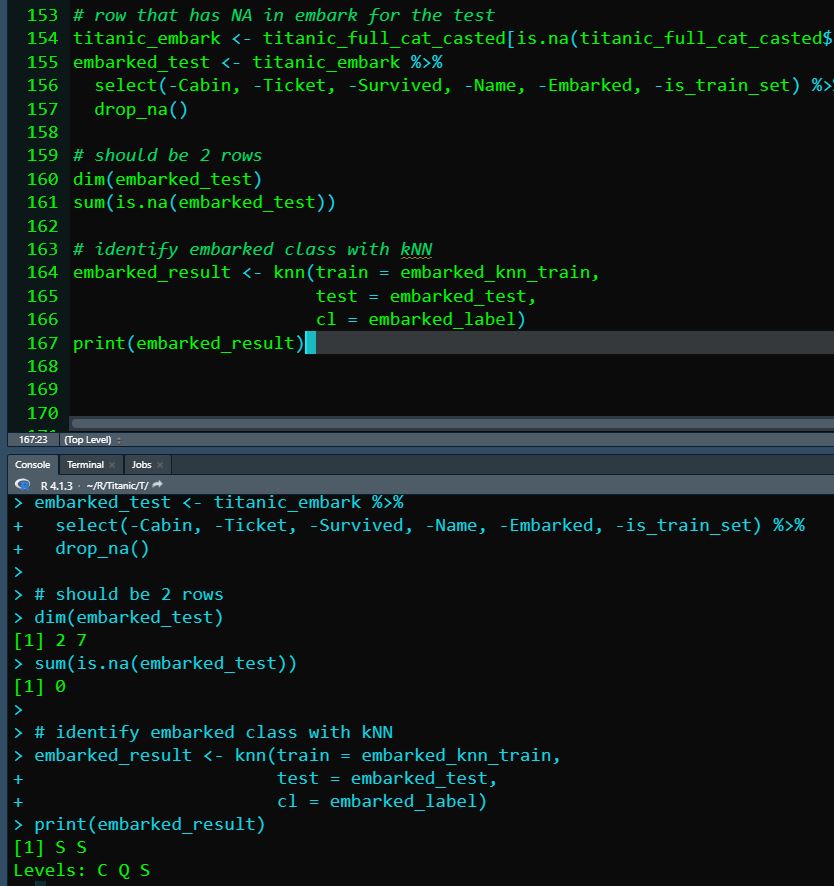Select the Console tab
The height and width of the screenshot is (886, 834).
coord(32,464)
